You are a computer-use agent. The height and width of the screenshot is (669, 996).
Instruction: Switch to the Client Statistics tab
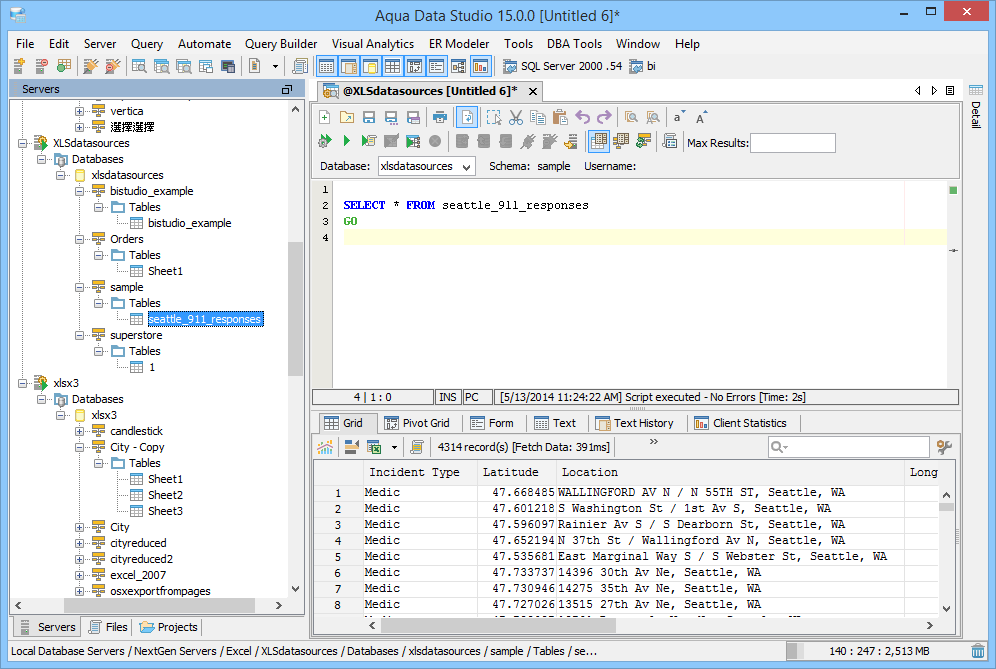tap(741, 423)
